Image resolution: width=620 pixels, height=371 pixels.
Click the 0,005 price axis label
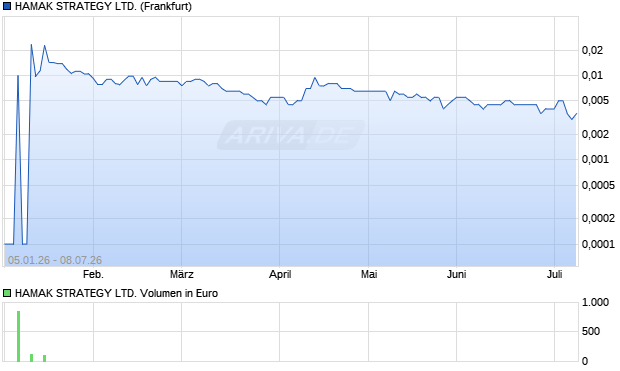pos(595,100)
